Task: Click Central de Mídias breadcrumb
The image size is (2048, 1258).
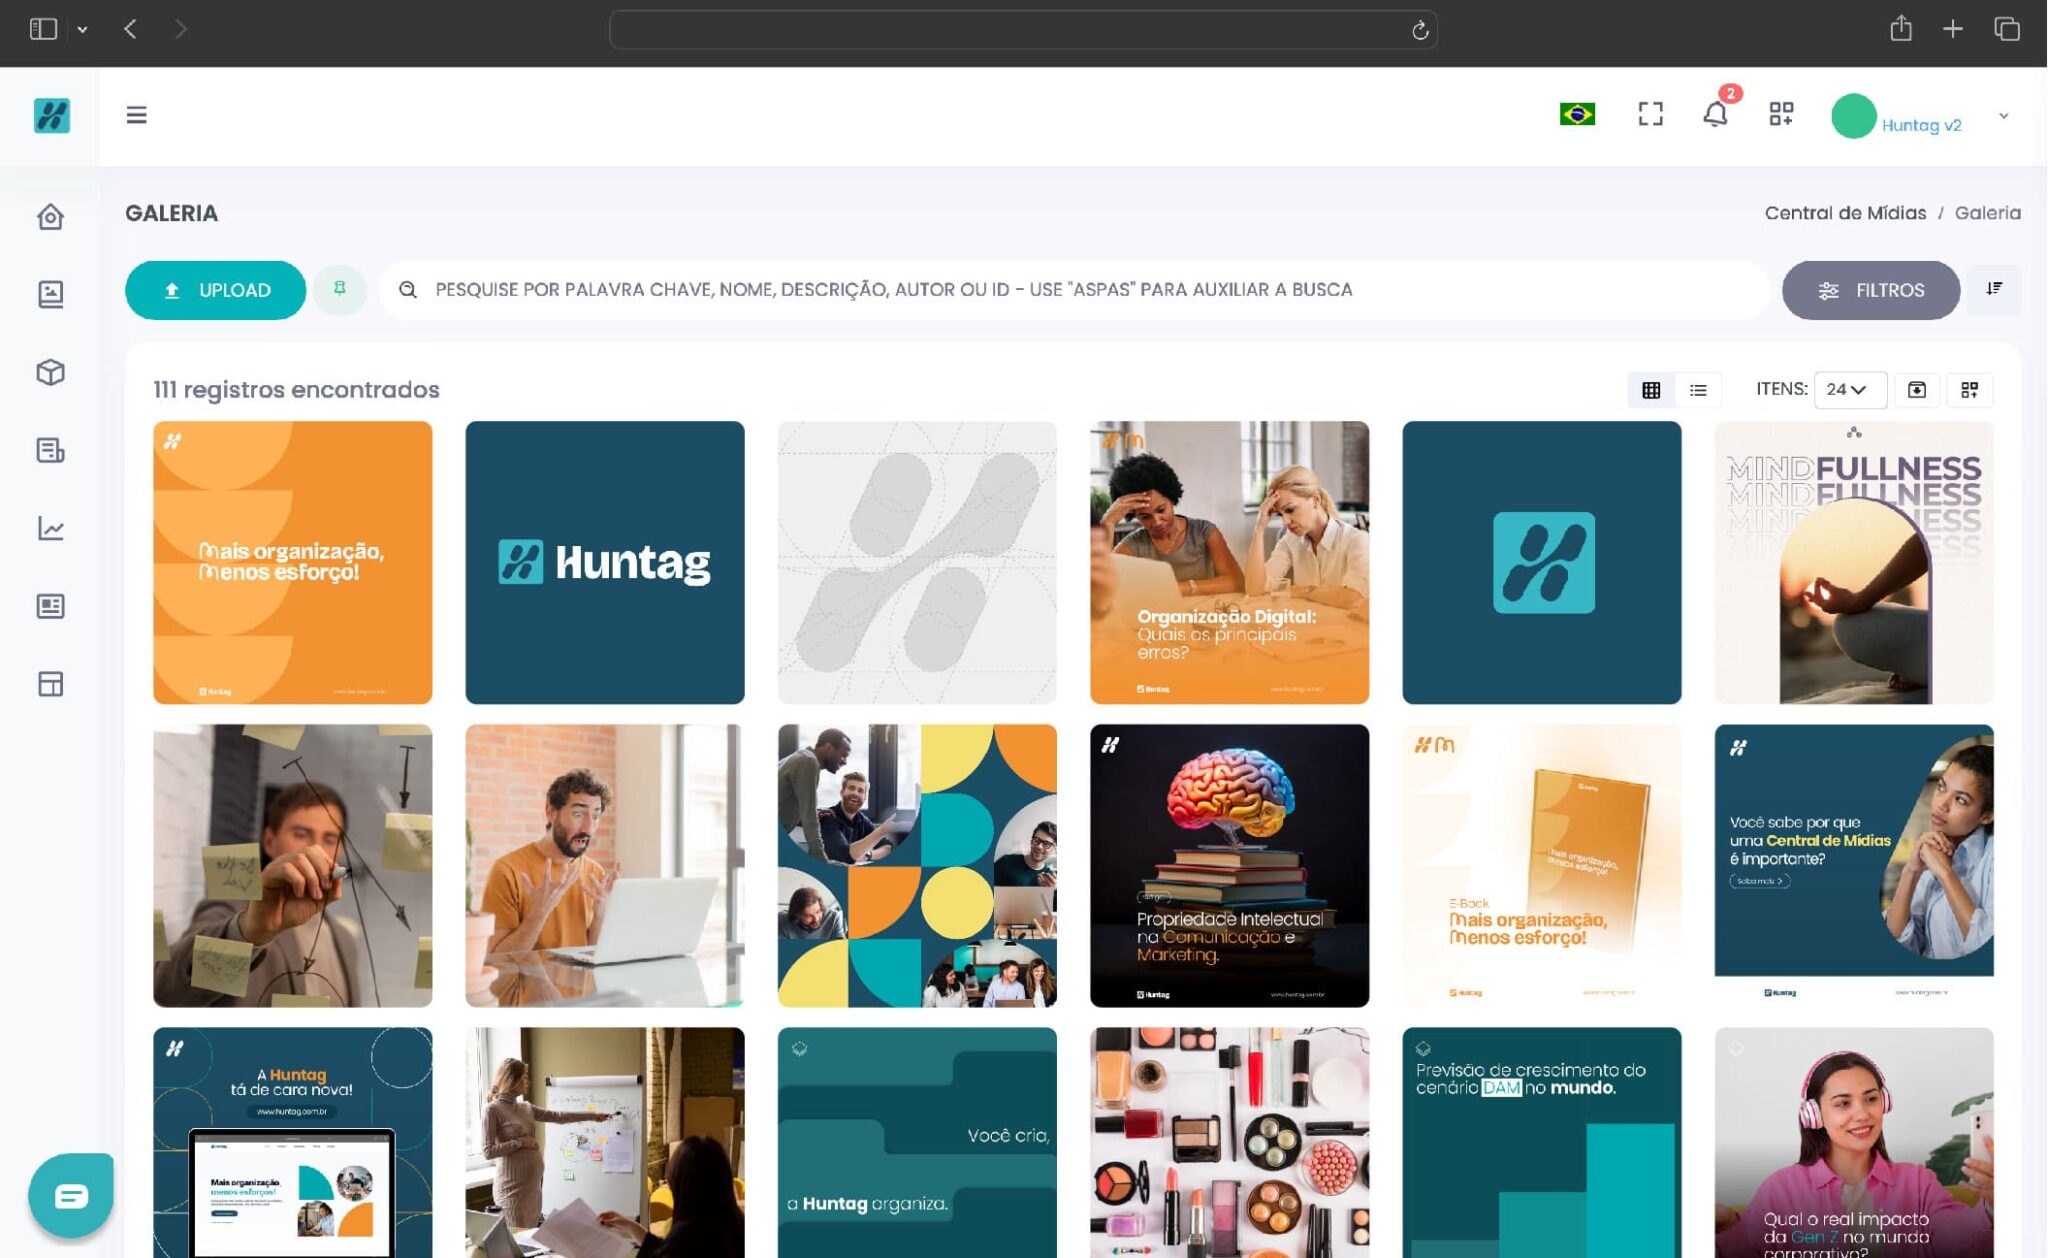Action: [x=1844, y=213]
